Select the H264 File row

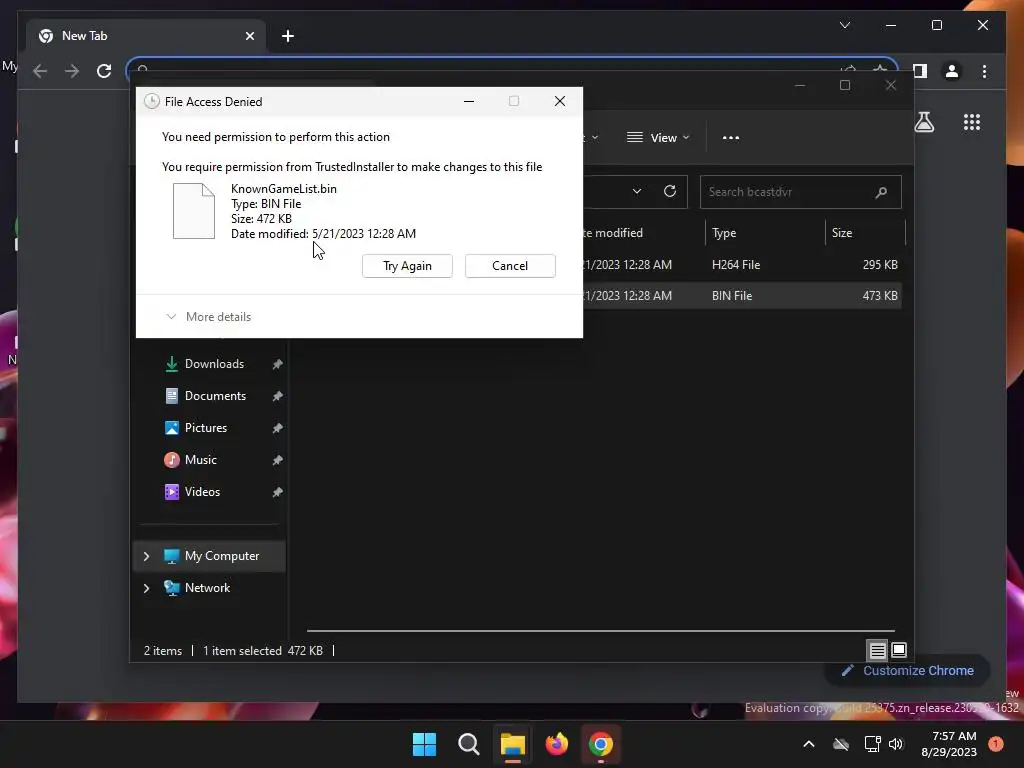pos(741,264)
